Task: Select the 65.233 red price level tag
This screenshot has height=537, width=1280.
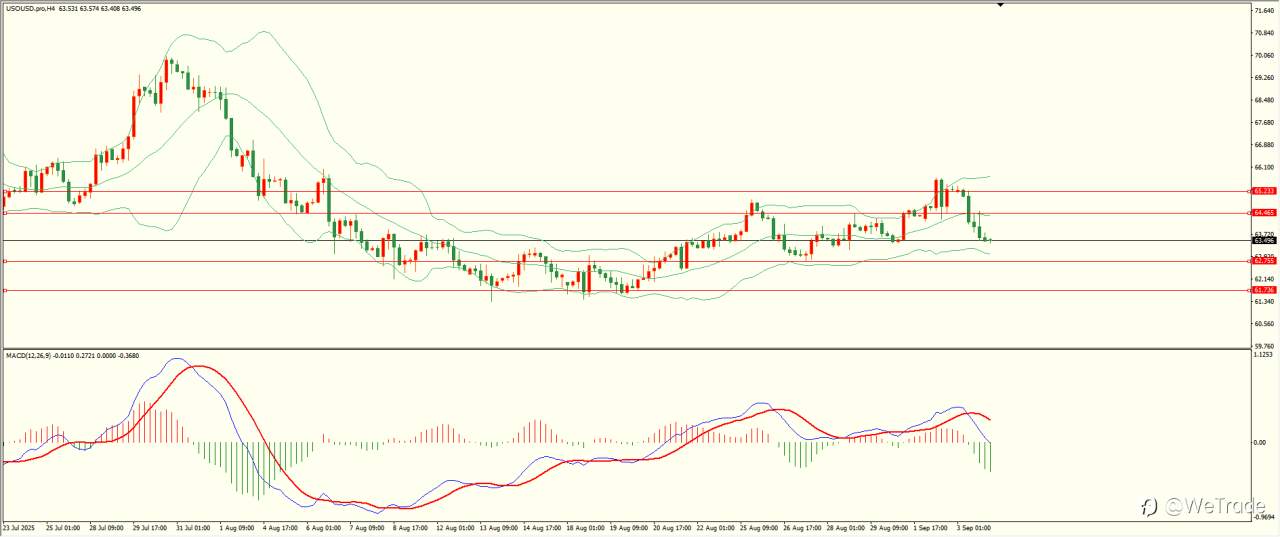Action: tap(1264, 190)
